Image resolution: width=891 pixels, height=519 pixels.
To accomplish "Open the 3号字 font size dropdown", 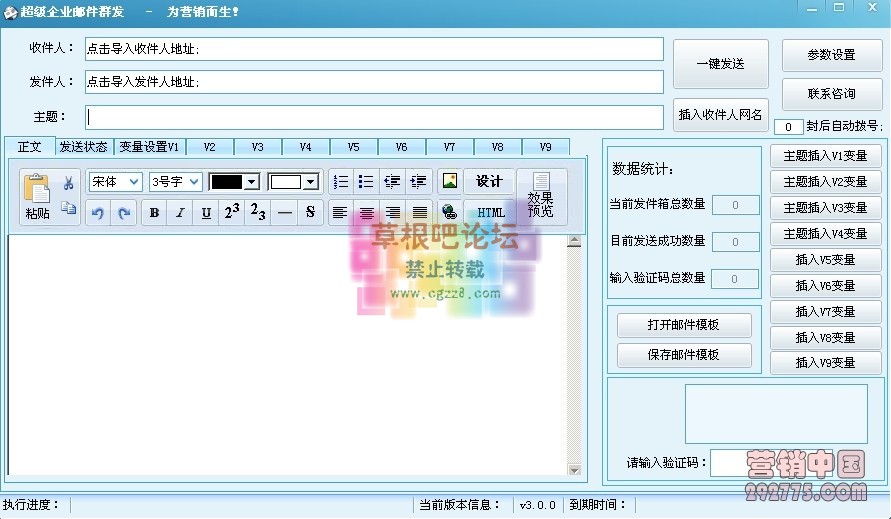I will (175, 182).
